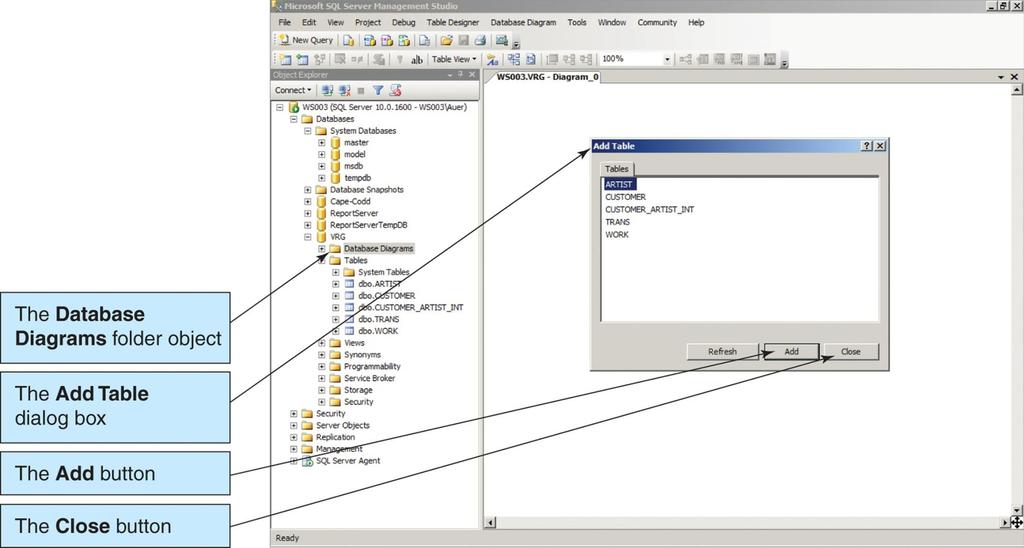Click the Refresh button in Add Table dialog
1024x548 pixels.
(x=722, y=351)
